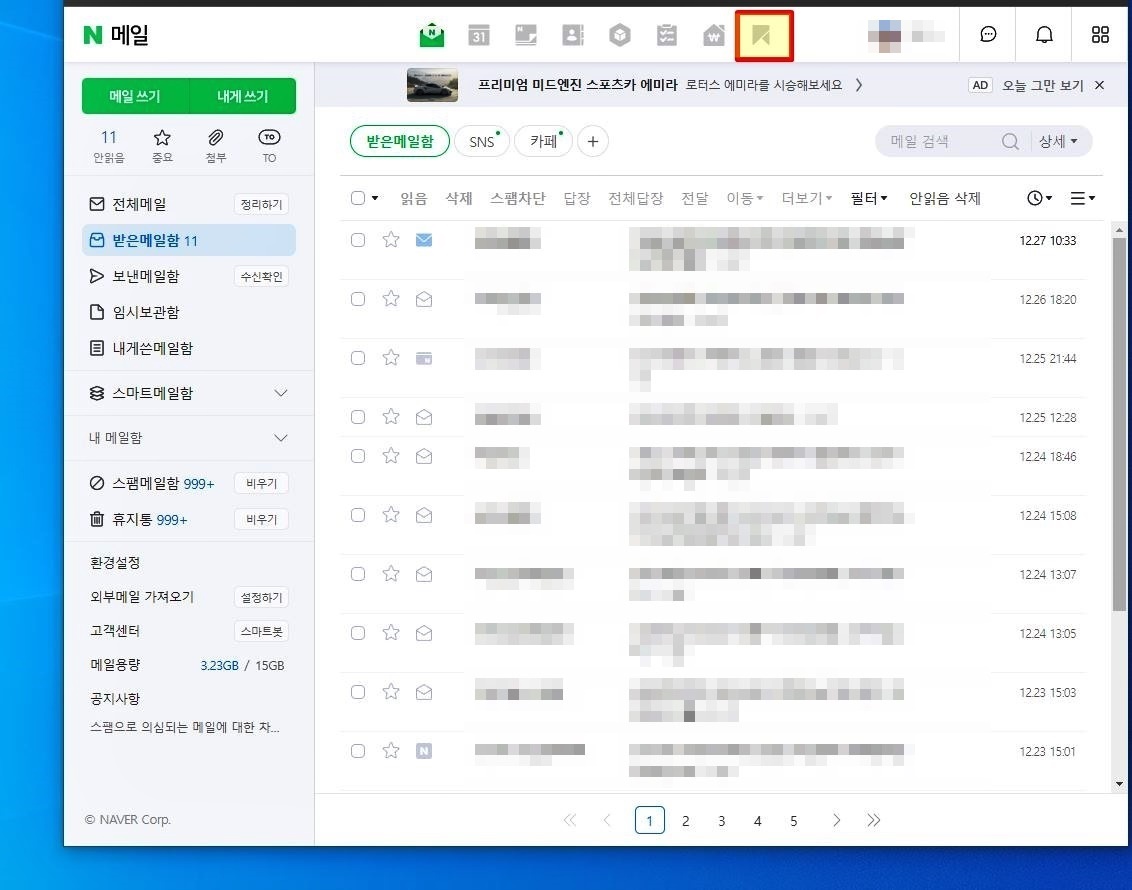Check the mail received 12.27 10:33

[x=357, y=240]
